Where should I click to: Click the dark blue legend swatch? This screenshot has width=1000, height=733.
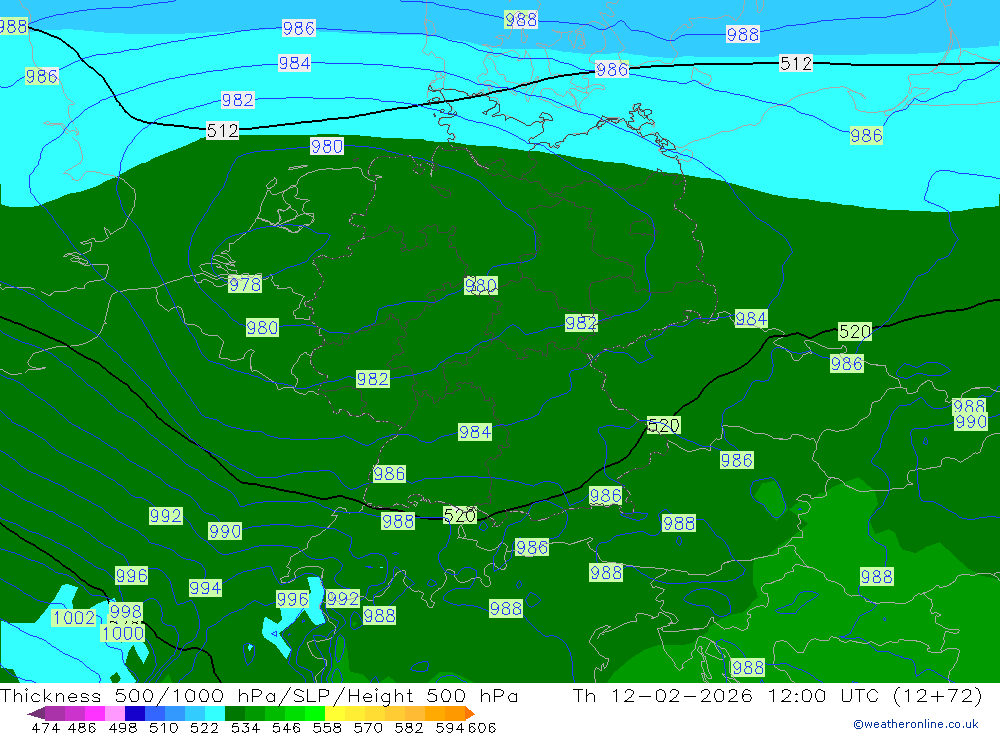(135, 713)
